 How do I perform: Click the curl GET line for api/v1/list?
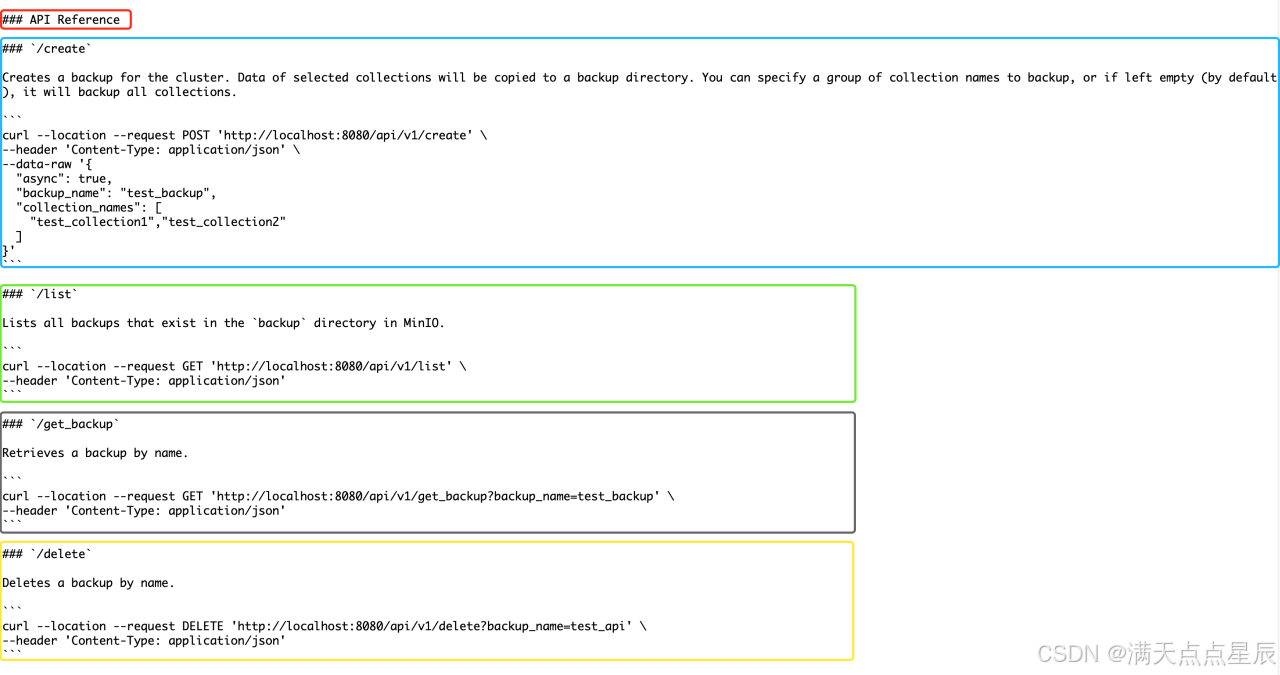click(x=234, y=366)
